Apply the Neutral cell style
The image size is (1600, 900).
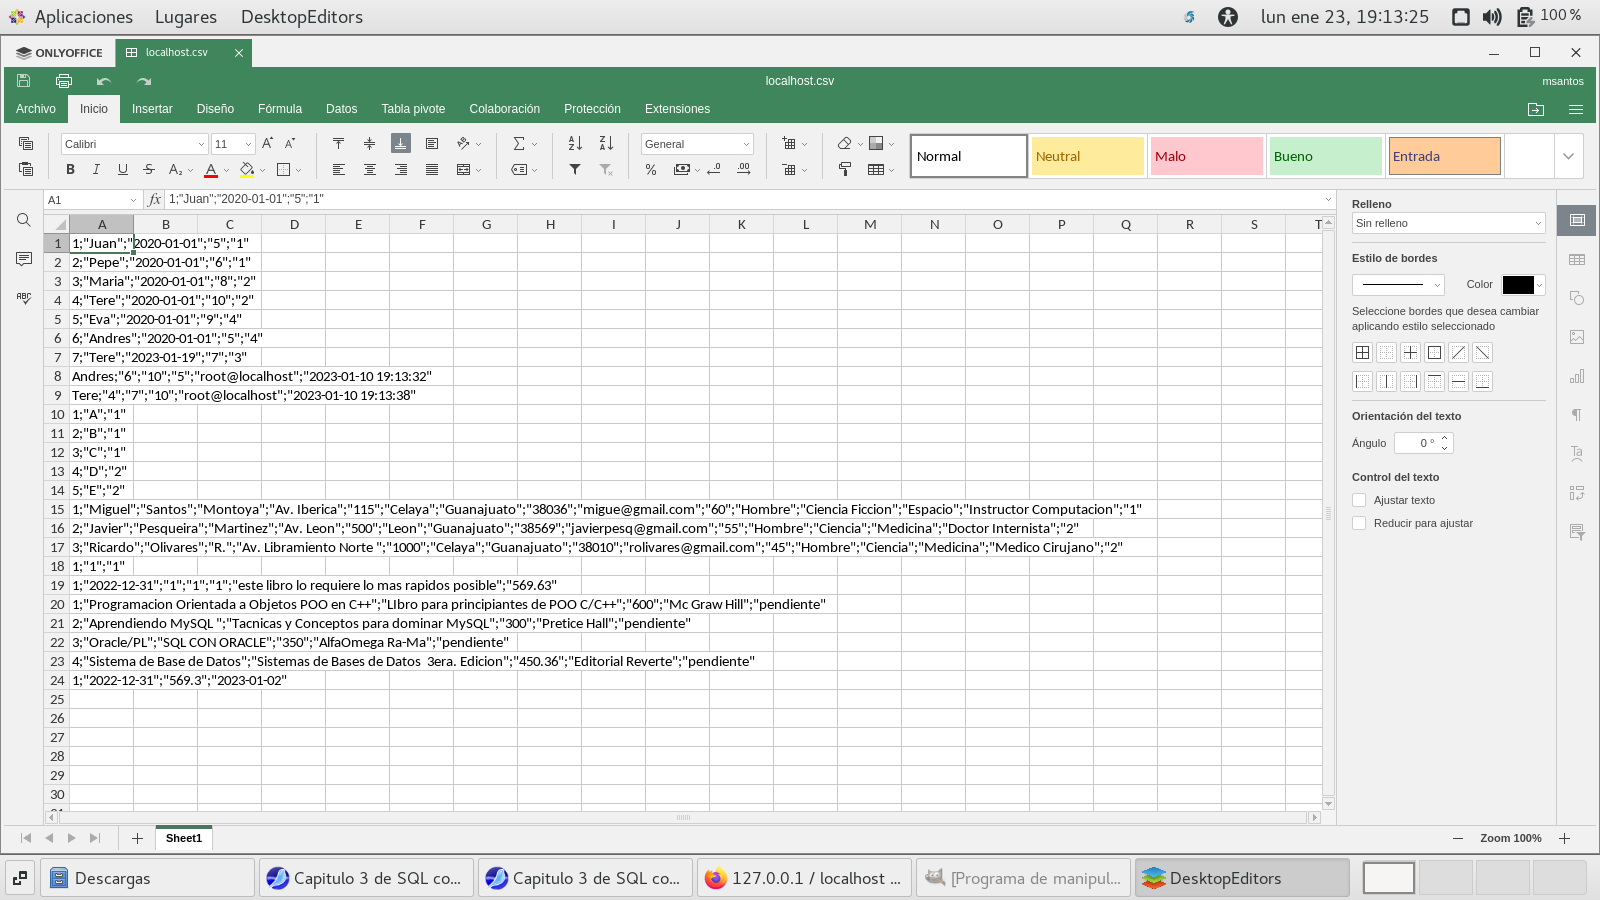pos(1087,156)
